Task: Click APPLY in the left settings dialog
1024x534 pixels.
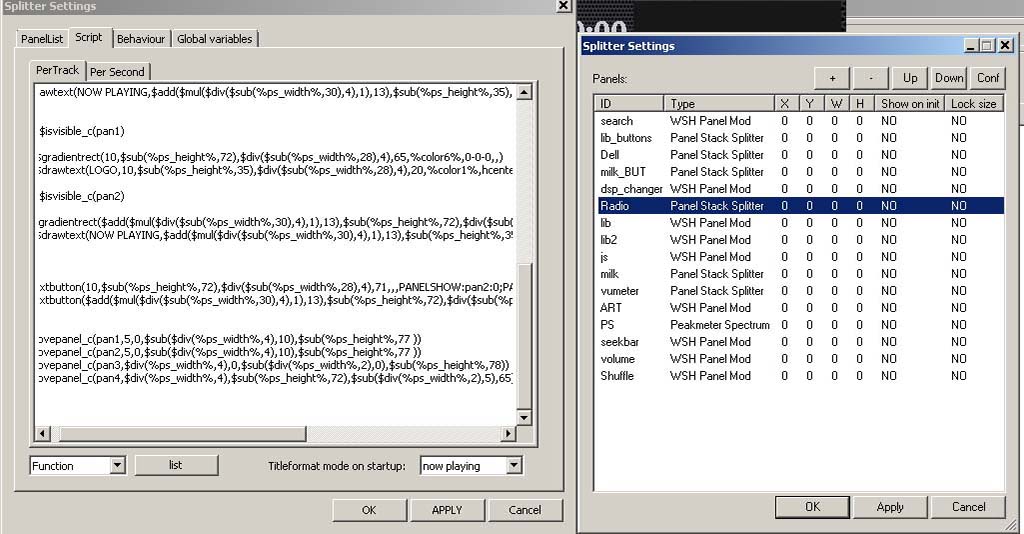Action: (446, 510)
